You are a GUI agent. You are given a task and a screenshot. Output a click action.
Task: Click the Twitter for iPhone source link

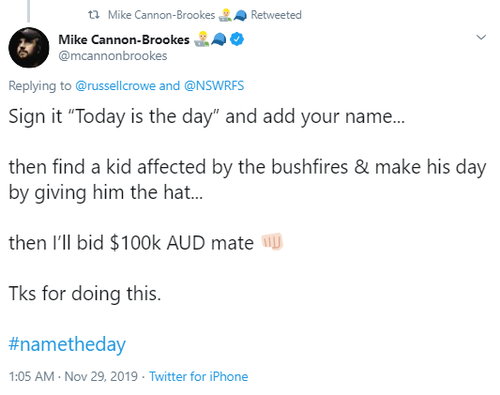pyautogui.click(x=199, y=377)
